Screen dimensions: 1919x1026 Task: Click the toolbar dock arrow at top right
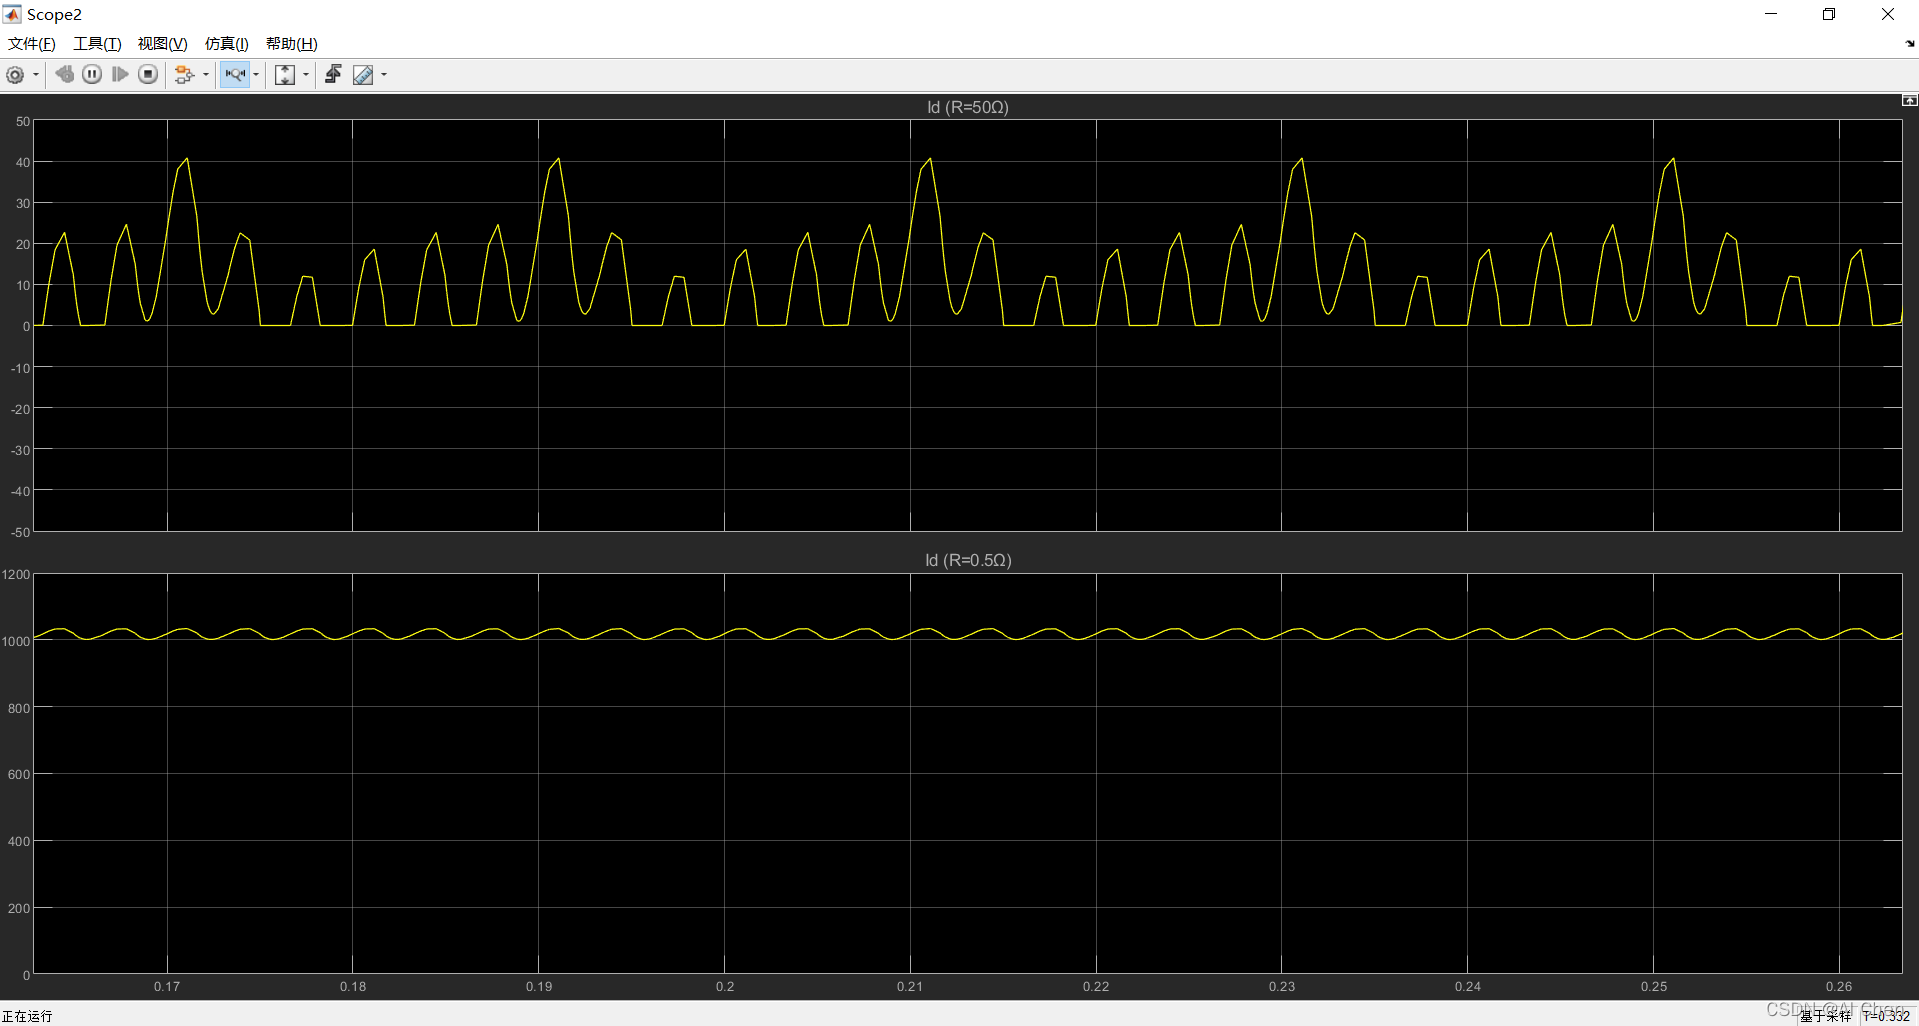pyautogui.click(x=1910, y=43)
